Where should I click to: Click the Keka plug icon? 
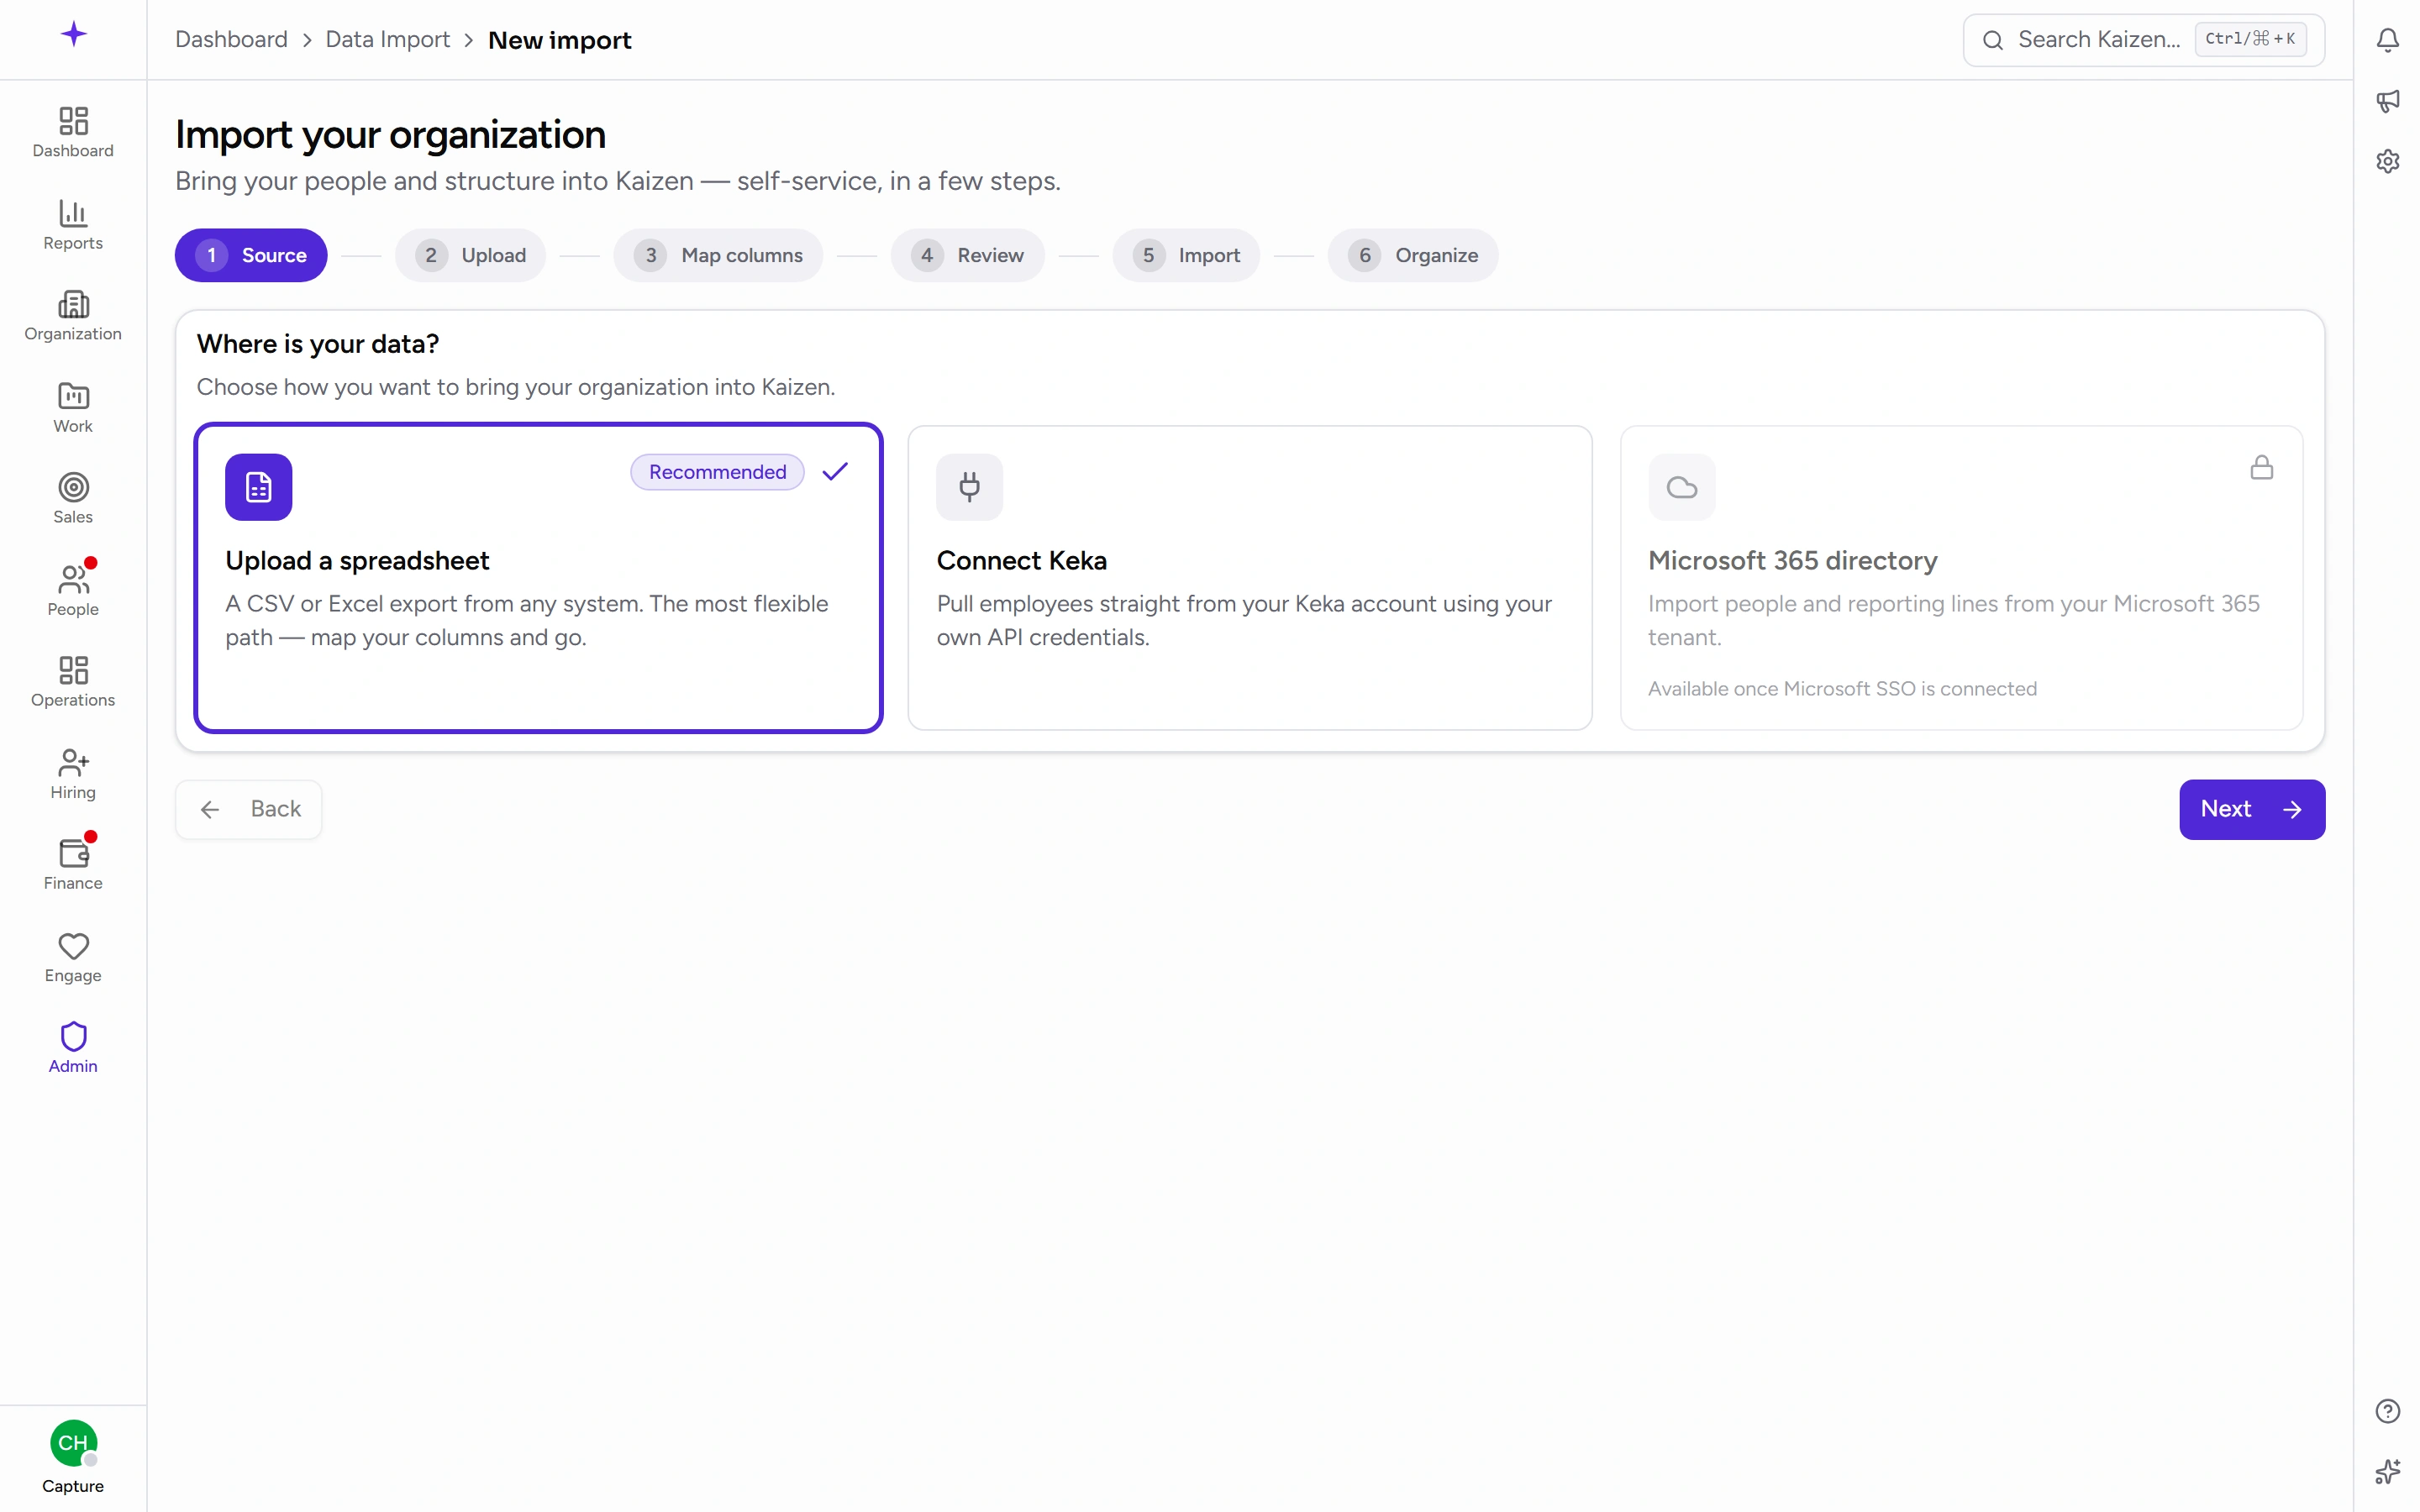969,487
